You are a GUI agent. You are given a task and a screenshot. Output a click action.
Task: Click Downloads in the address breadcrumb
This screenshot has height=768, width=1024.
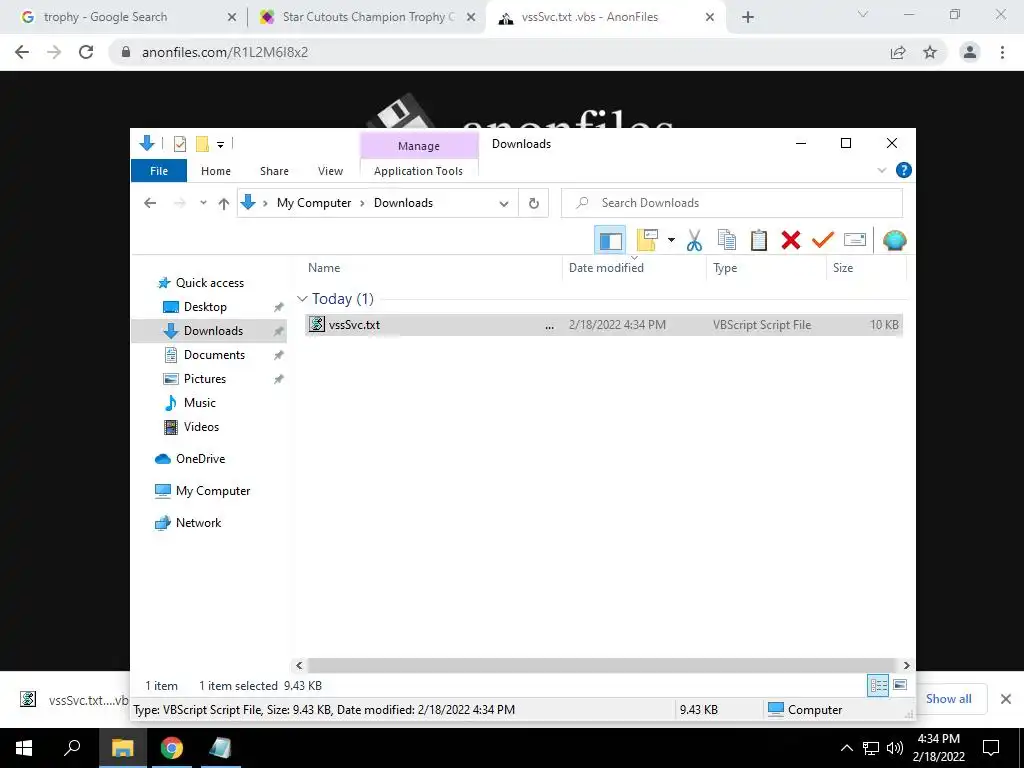click(x=403, y=203)
